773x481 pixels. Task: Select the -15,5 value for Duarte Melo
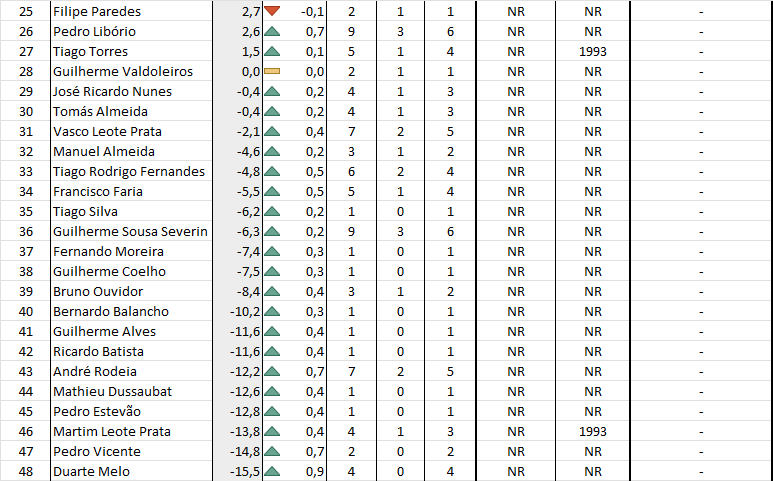tap(245, 472)
